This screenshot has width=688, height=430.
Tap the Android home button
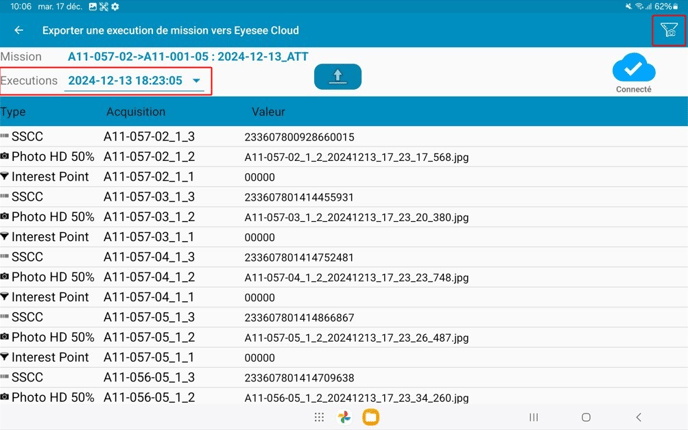[x=586, y=417]
